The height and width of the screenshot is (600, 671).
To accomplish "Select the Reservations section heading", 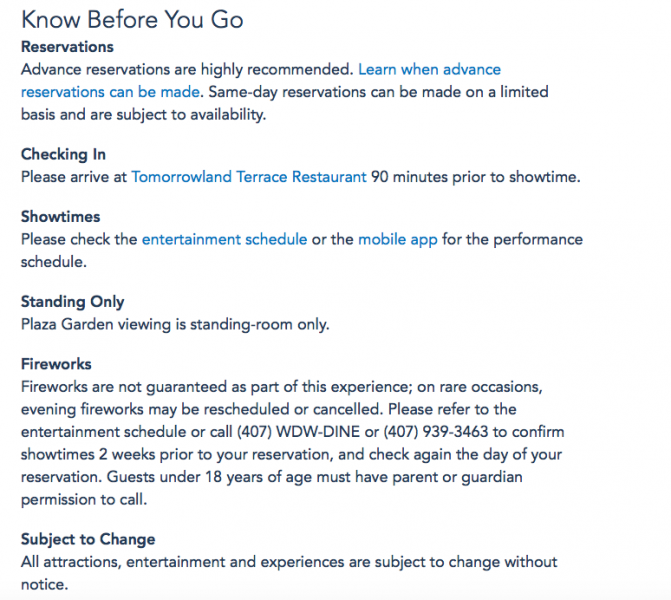I will [x=67, y=47].
